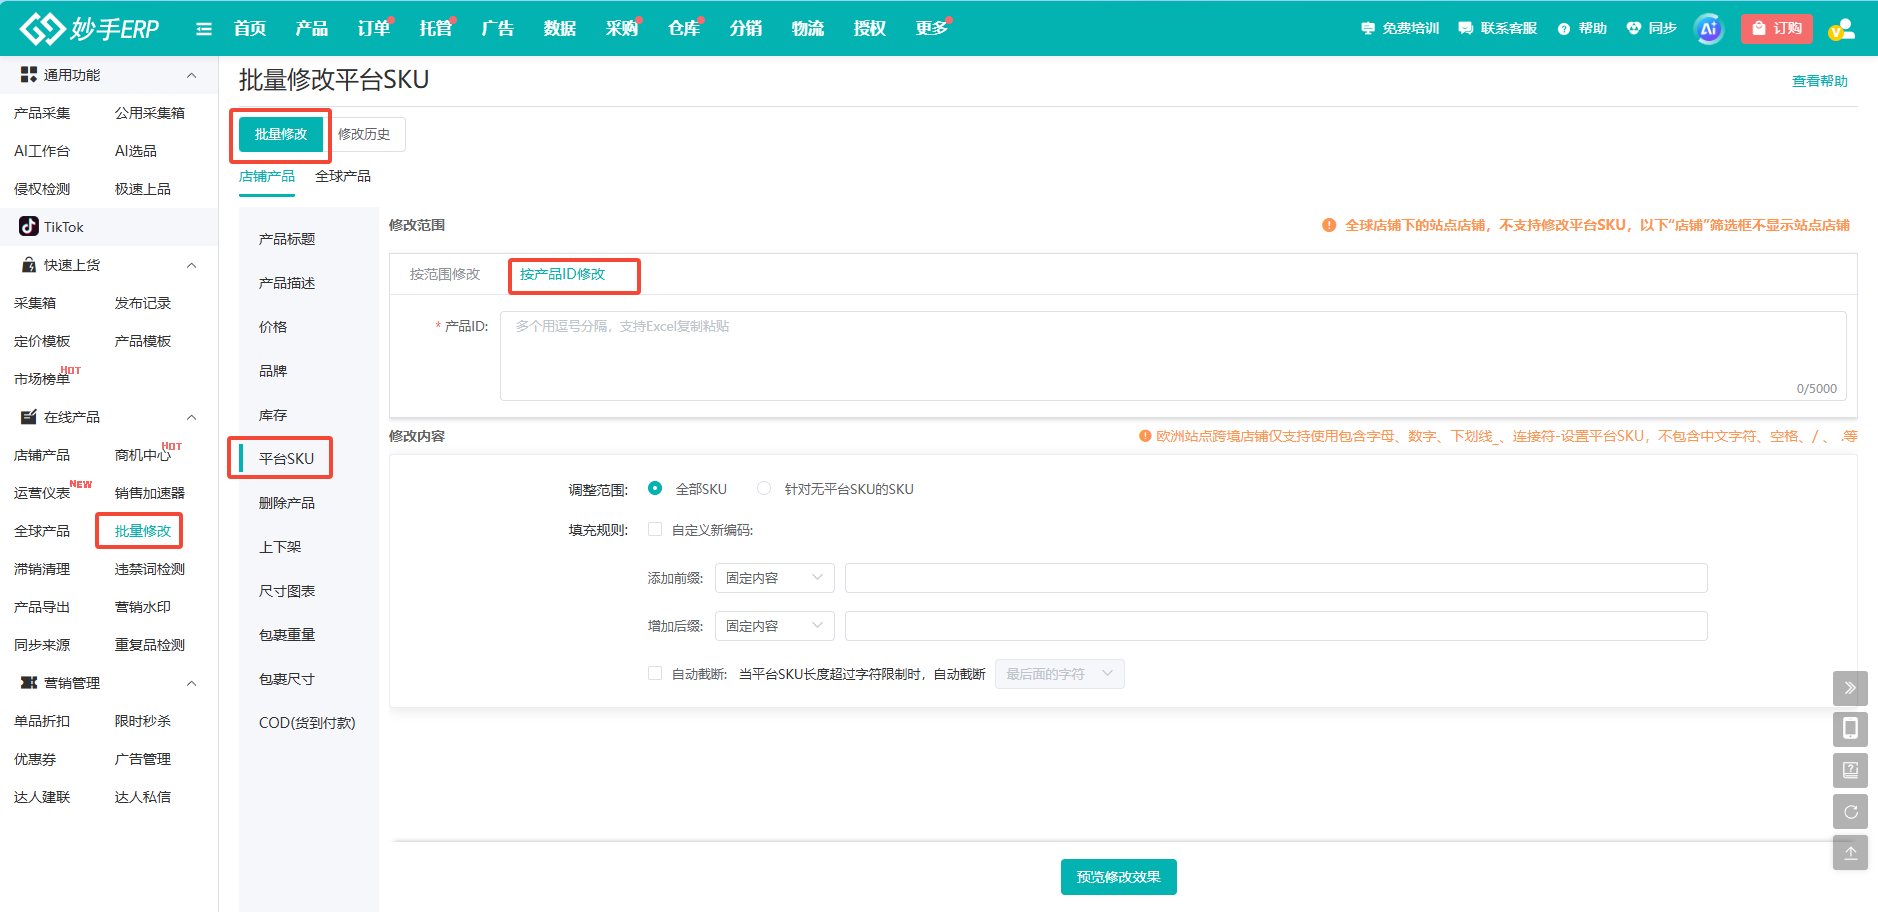This screenshot has height=912, width=1878.
Task: Click the 预览修改效果 button
Action: (1119, 877)
